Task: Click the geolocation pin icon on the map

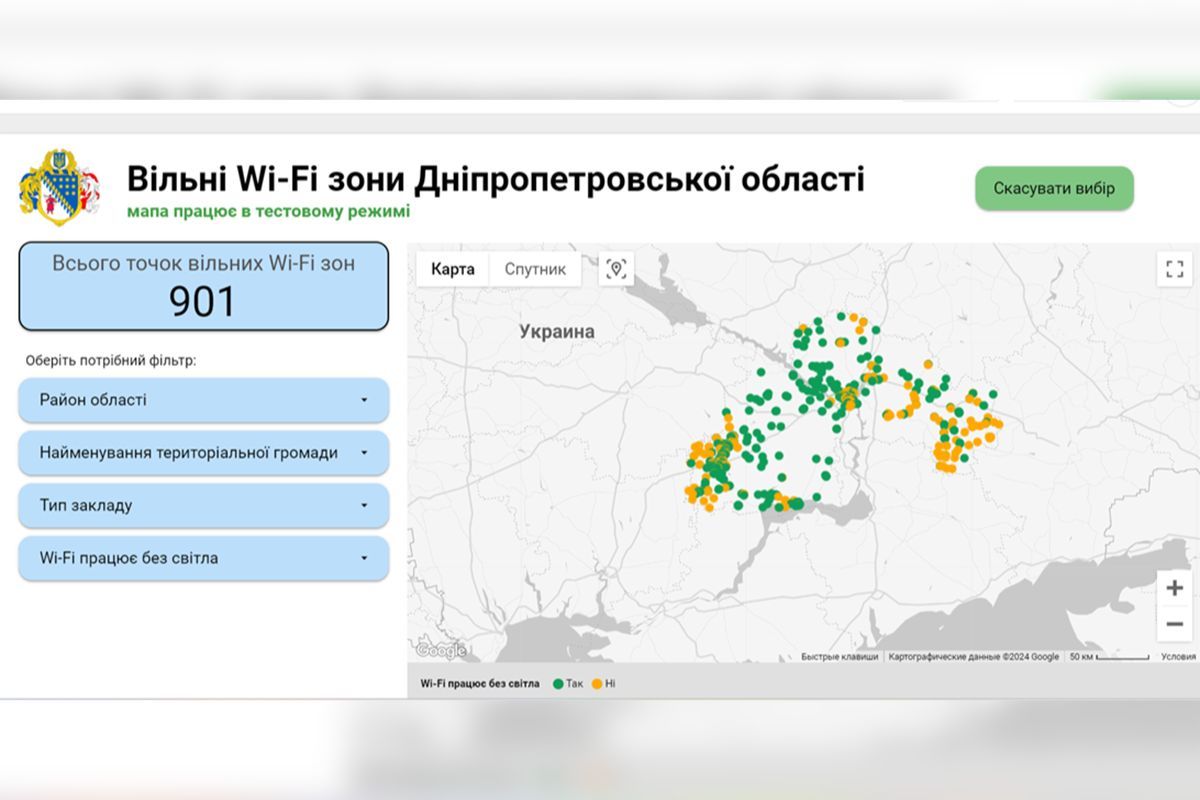Action: coord(616,267)
